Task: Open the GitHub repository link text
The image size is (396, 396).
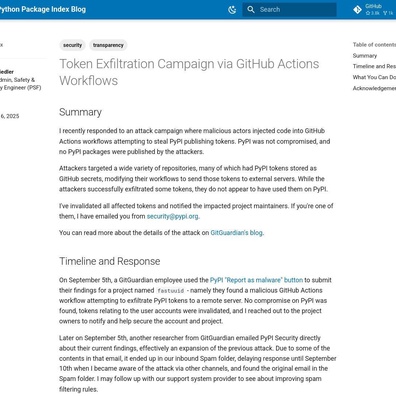Action: (373, 6)
